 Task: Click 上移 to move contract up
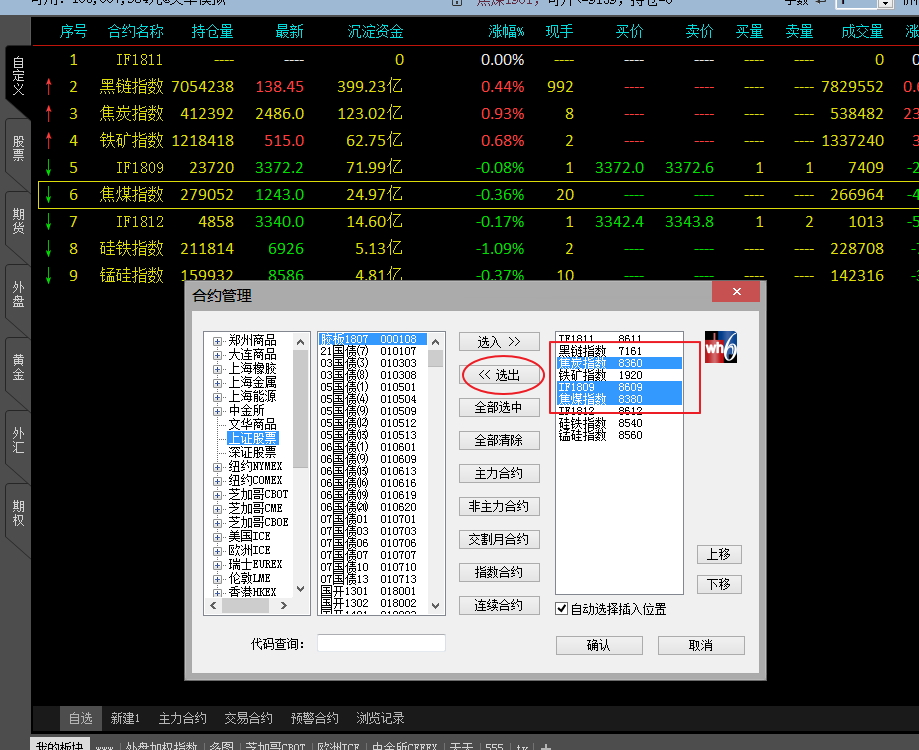pos(718,554)
